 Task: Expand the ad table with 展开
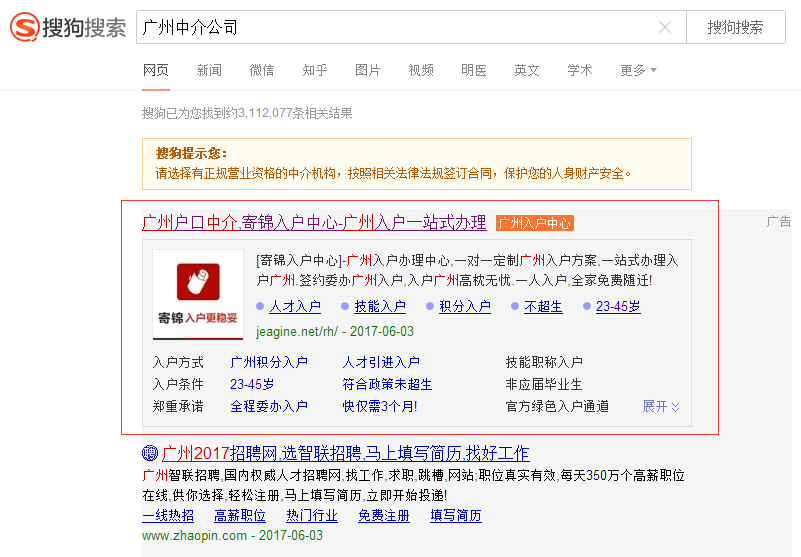[x=661, y=406]
